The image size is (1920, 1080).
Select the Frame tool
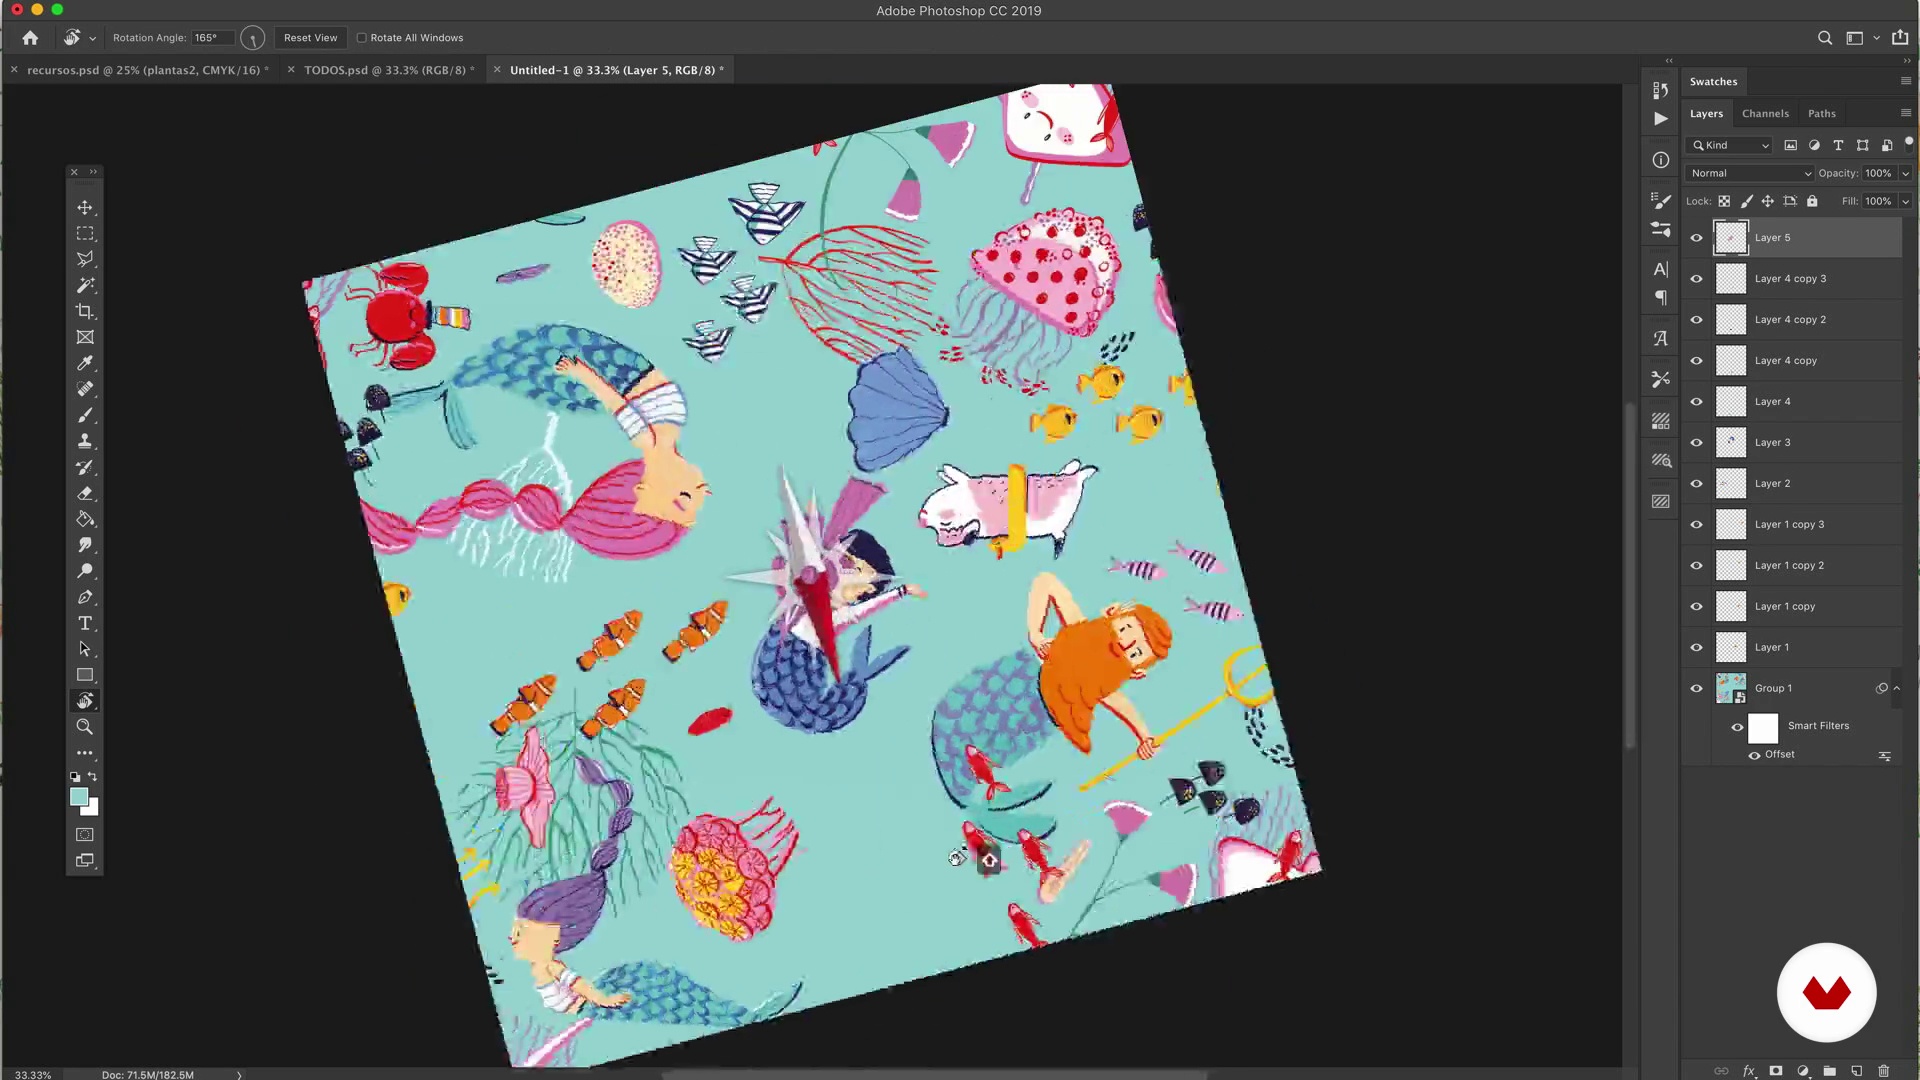[85, 337]
